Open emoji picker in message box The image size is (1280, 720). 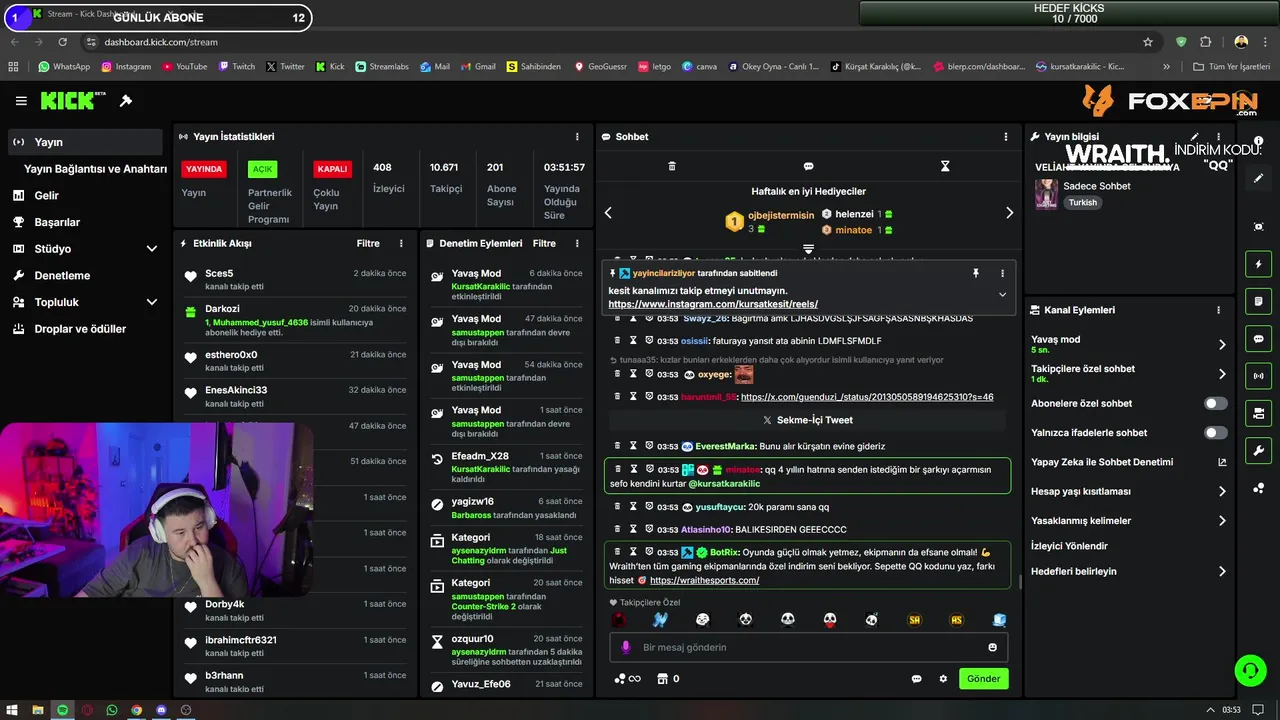point(992,647)
